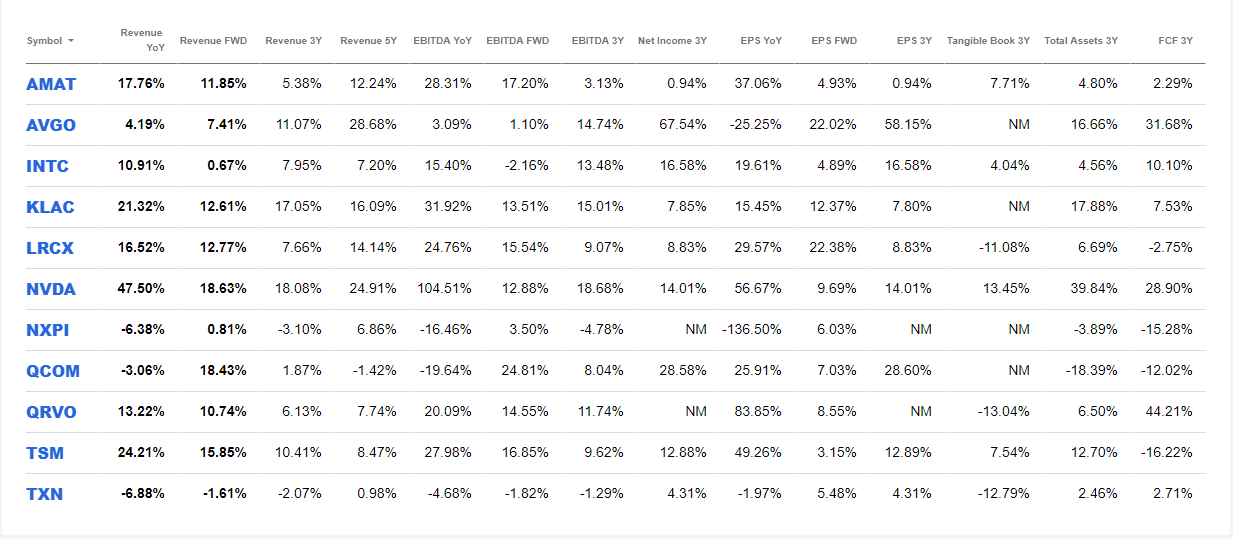Click the EBITDA YoY column header
Viewport: 1233px width, 539px height.
pos(442,41)
